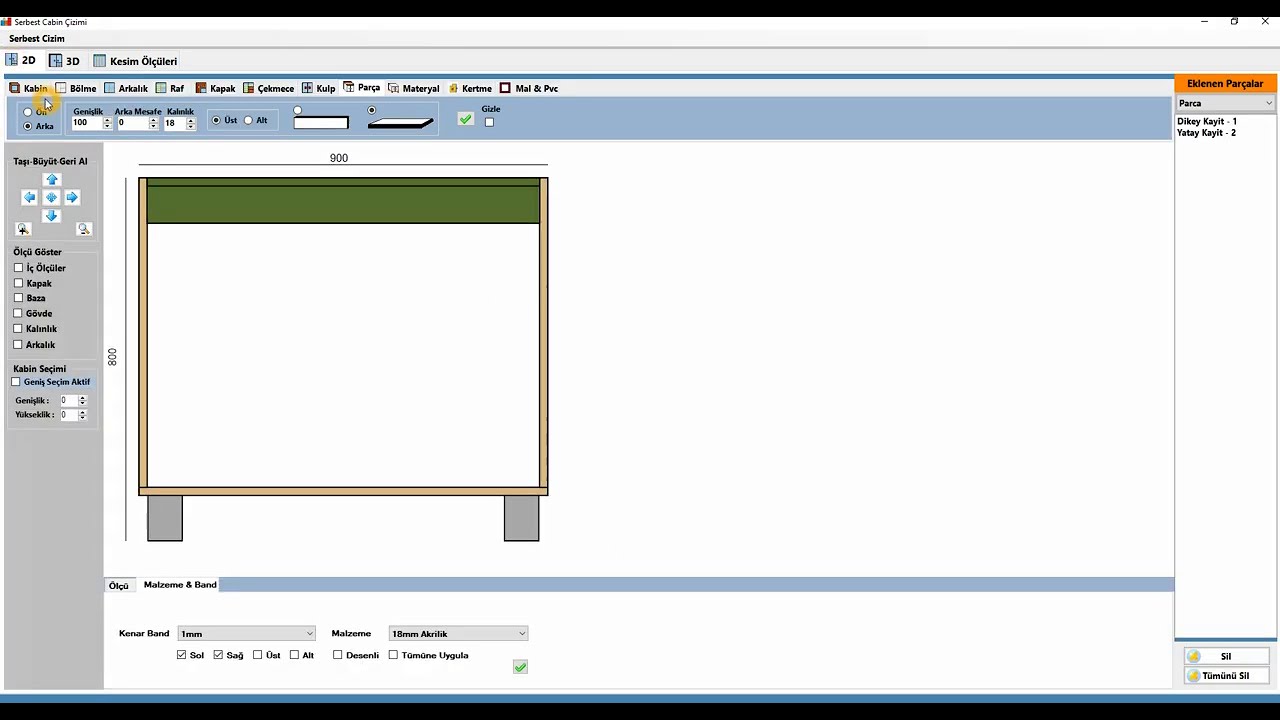Enable Gövde dimension display
The height and width of the screenshot is (720, 1280).
18,313
